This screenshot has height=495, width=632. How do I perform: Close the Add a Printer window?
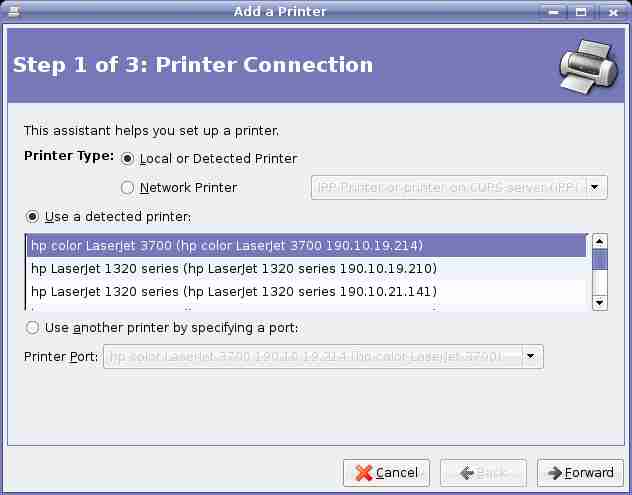click(x=613, y=12)
